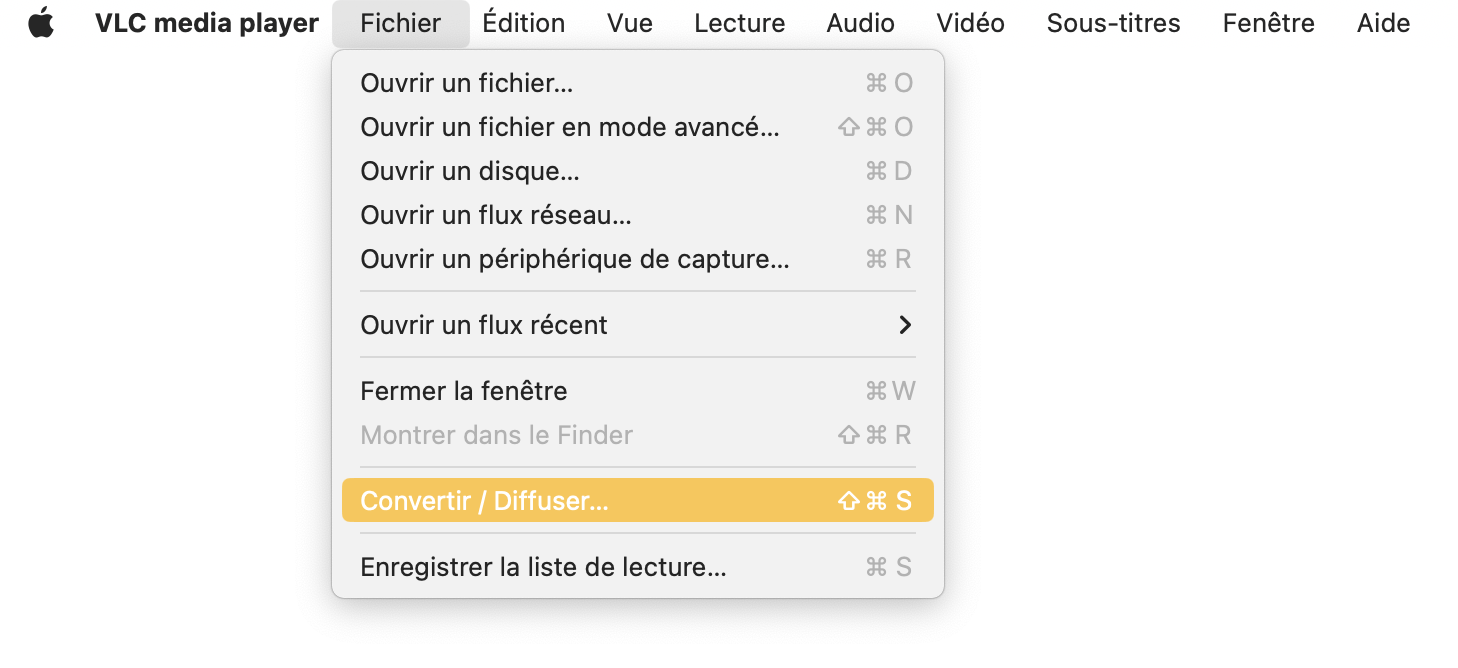Open the Vue menu
This screenshot has height=668, width=1458.
pos(629,23)
